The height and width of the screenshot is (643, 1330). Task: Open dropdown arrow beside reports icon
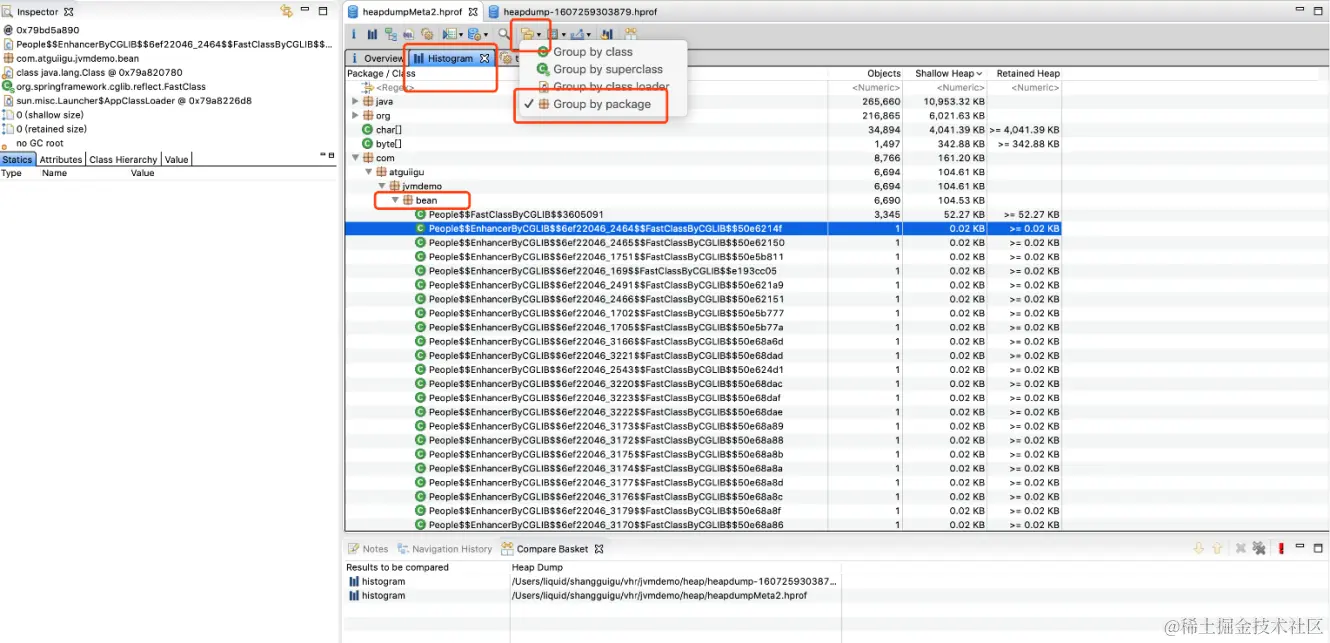(461, 35)
